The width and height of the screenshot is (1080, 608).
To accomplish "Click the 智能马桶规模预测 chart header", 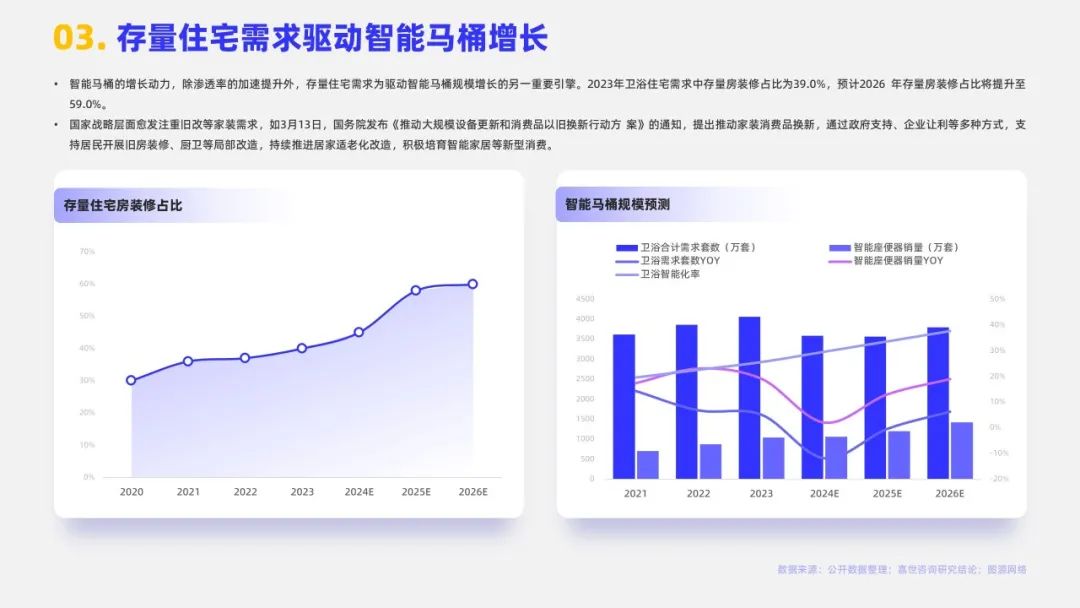I will click(x=617, y=205).
